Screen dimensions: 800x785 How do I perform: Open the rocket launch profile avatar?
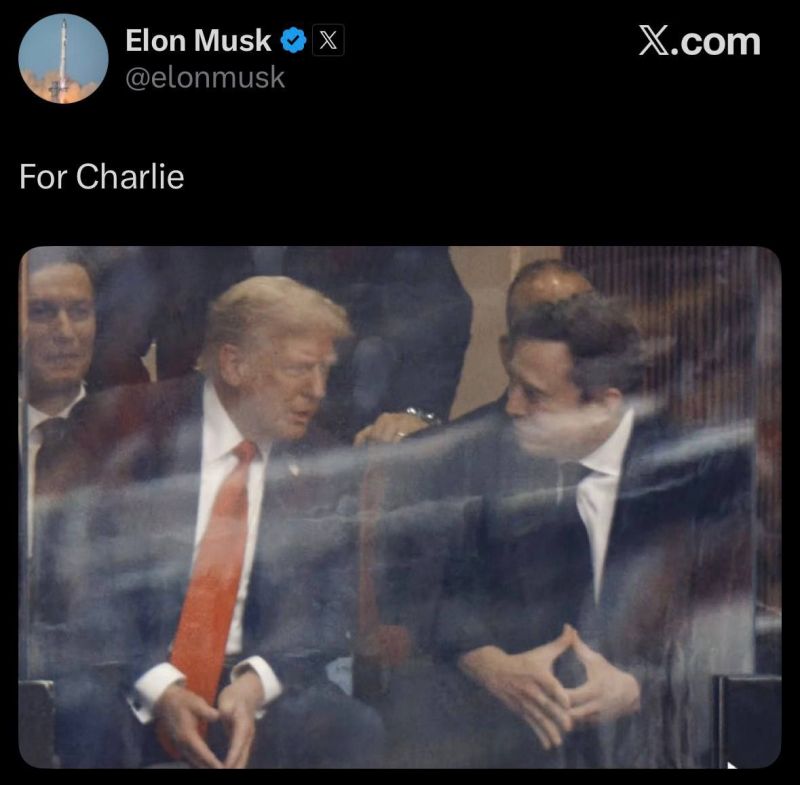coord(63,59)
